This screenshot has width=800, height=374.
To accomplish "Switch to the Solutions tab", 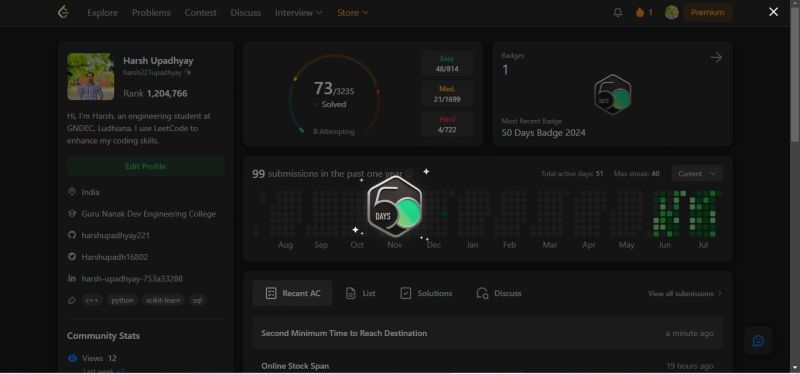I will (426, 293).
